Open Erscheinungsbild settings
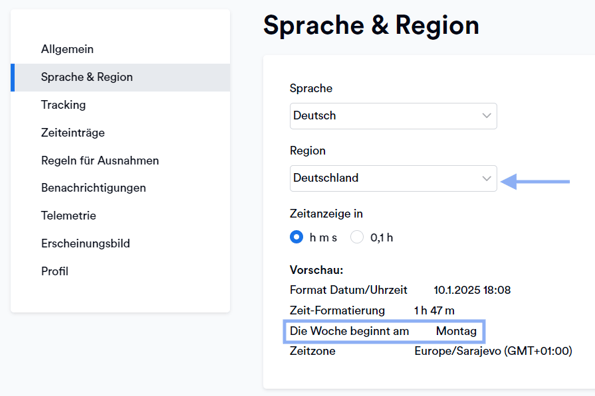595x396 pixels. click(x=85, y=244)
